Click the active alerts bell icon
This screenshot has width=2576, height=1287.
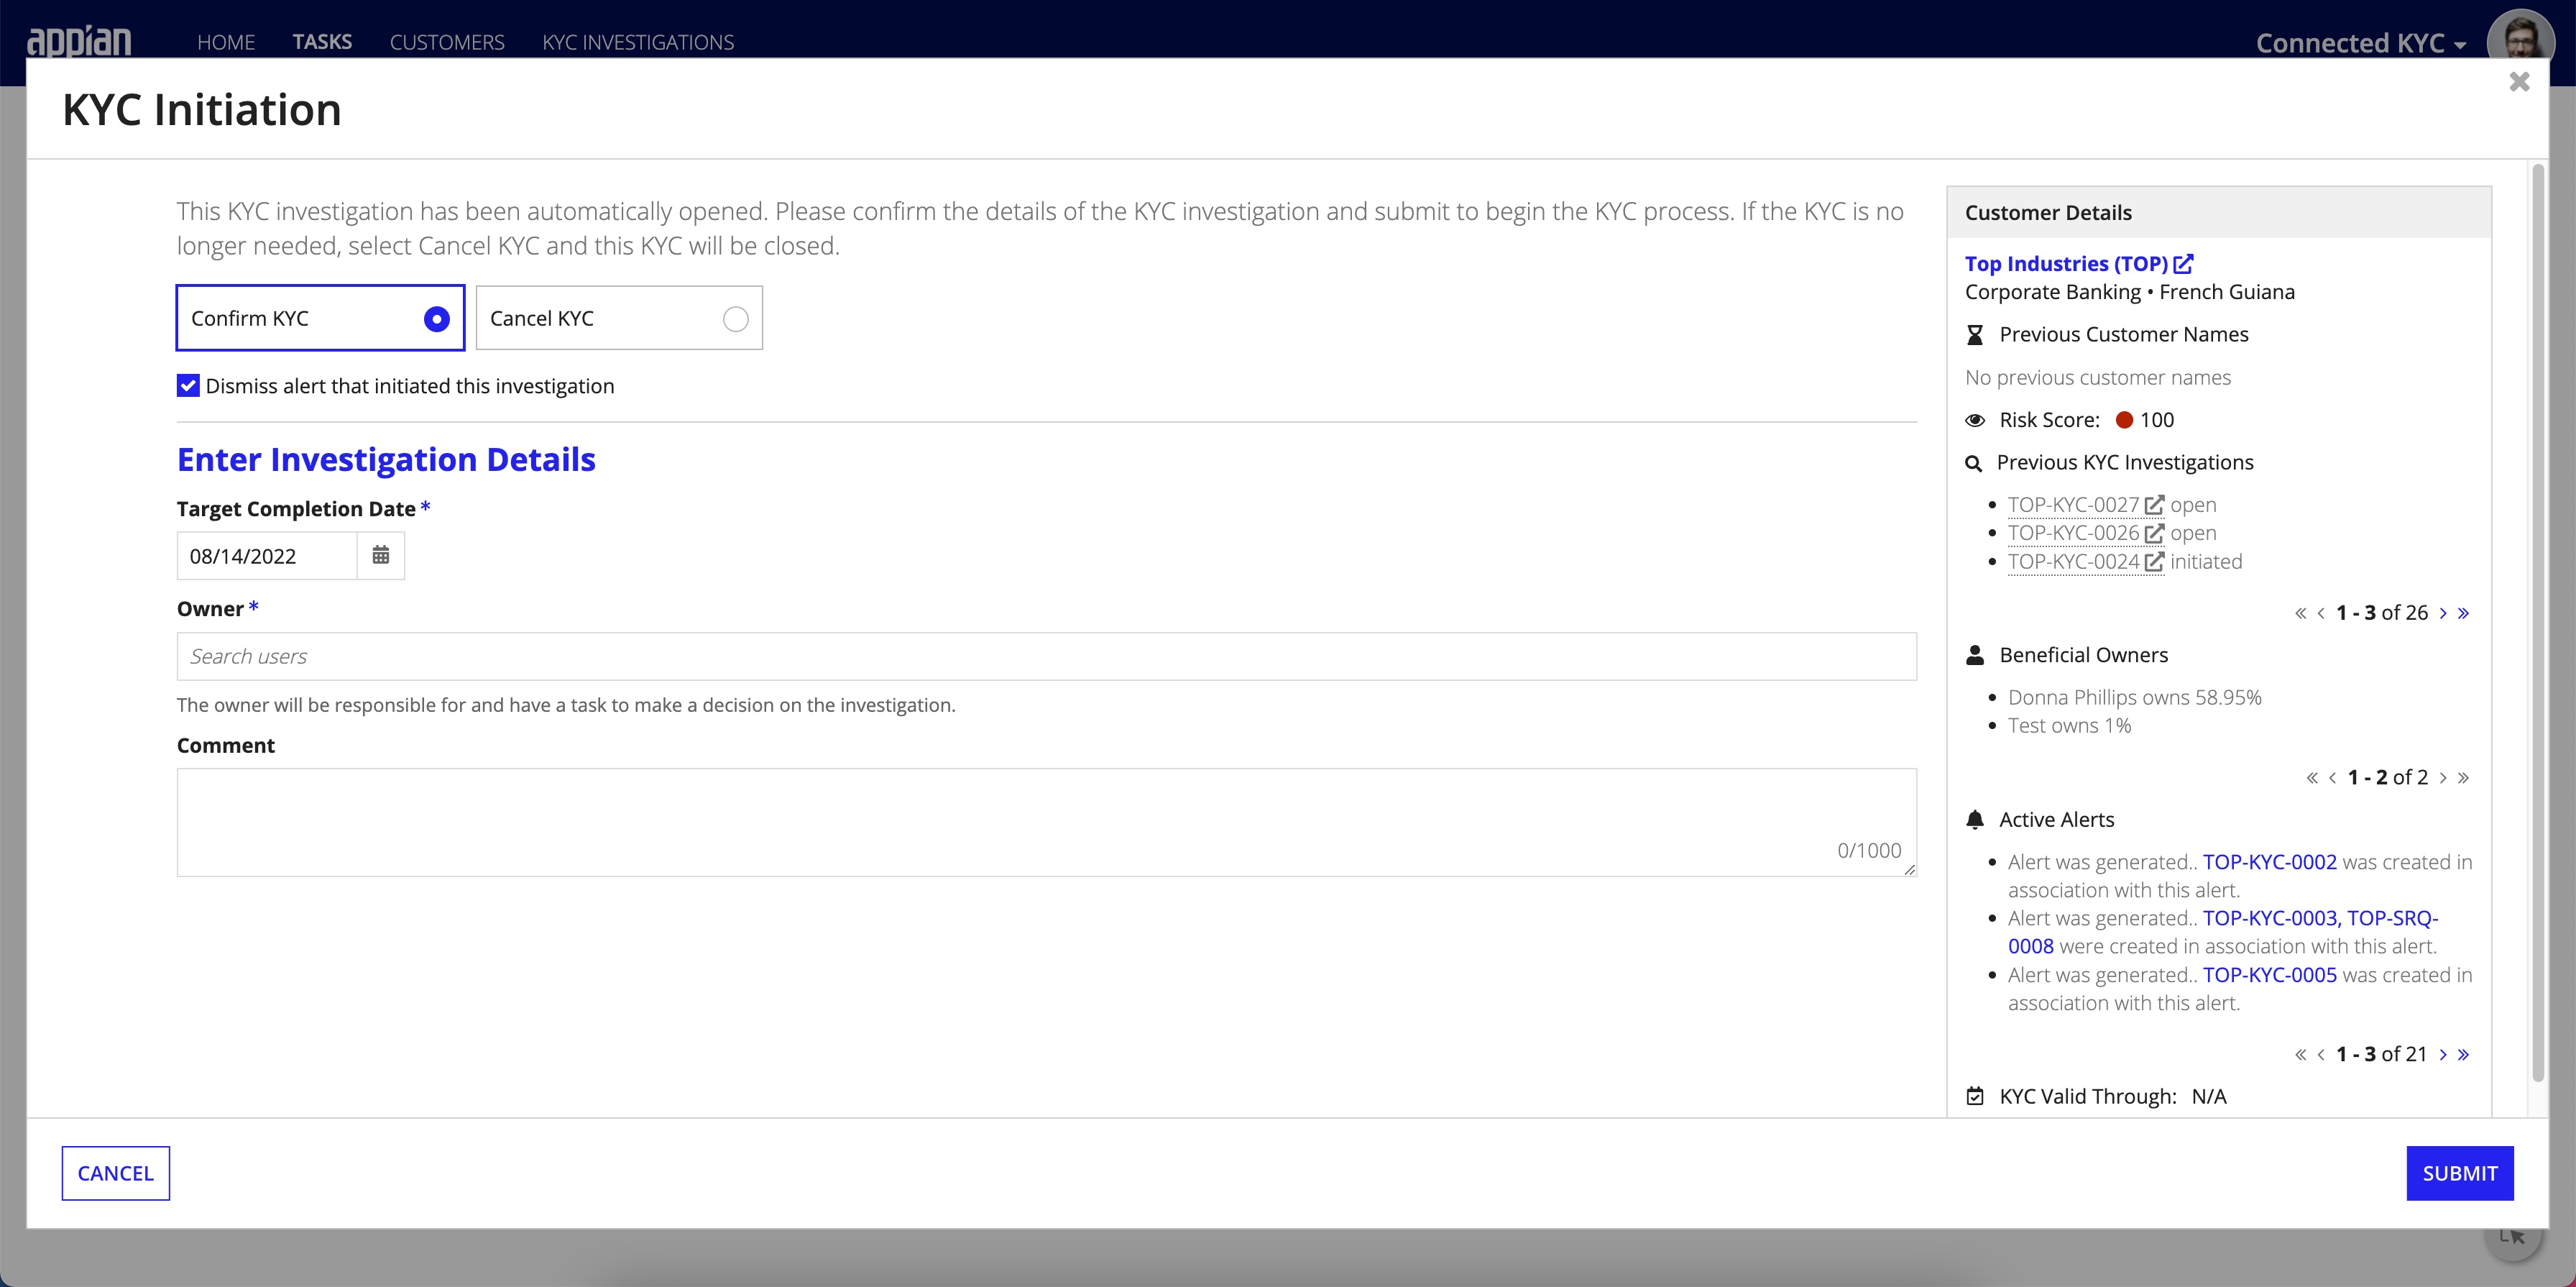click(1974, 818)
